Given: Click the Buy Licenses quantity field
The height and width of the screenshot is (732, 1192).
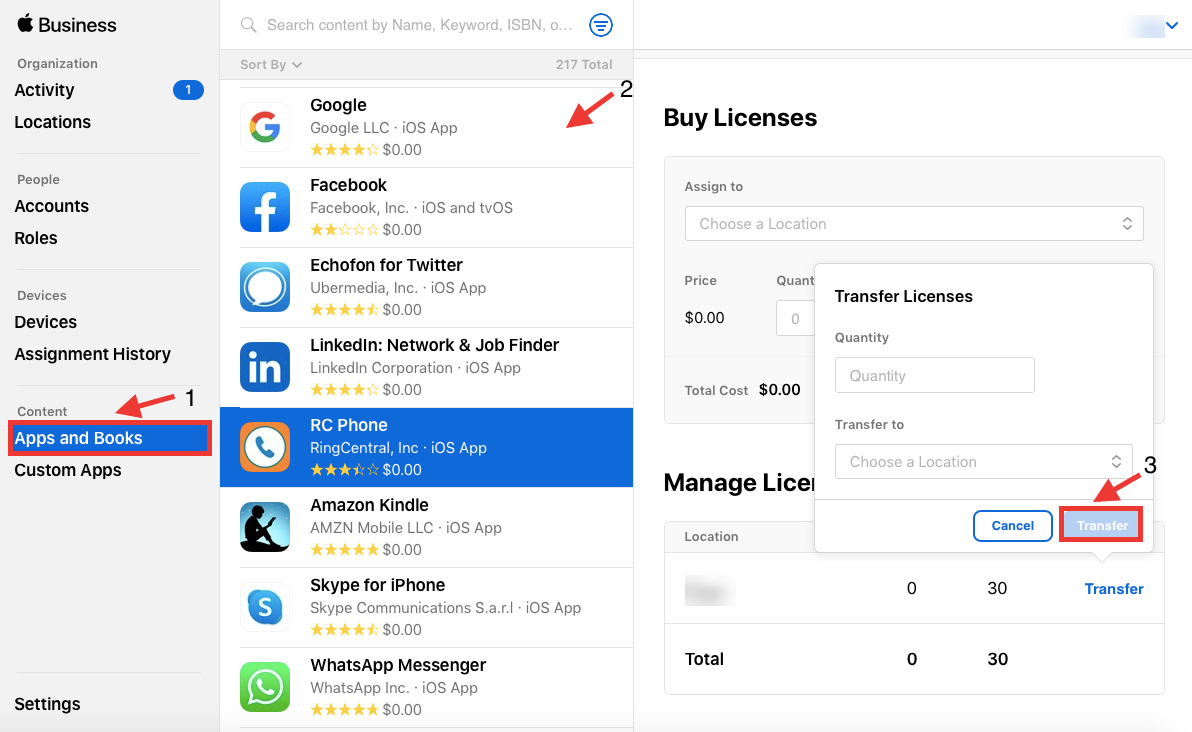Looking at the screenshot, I should [x=795, y=318].
